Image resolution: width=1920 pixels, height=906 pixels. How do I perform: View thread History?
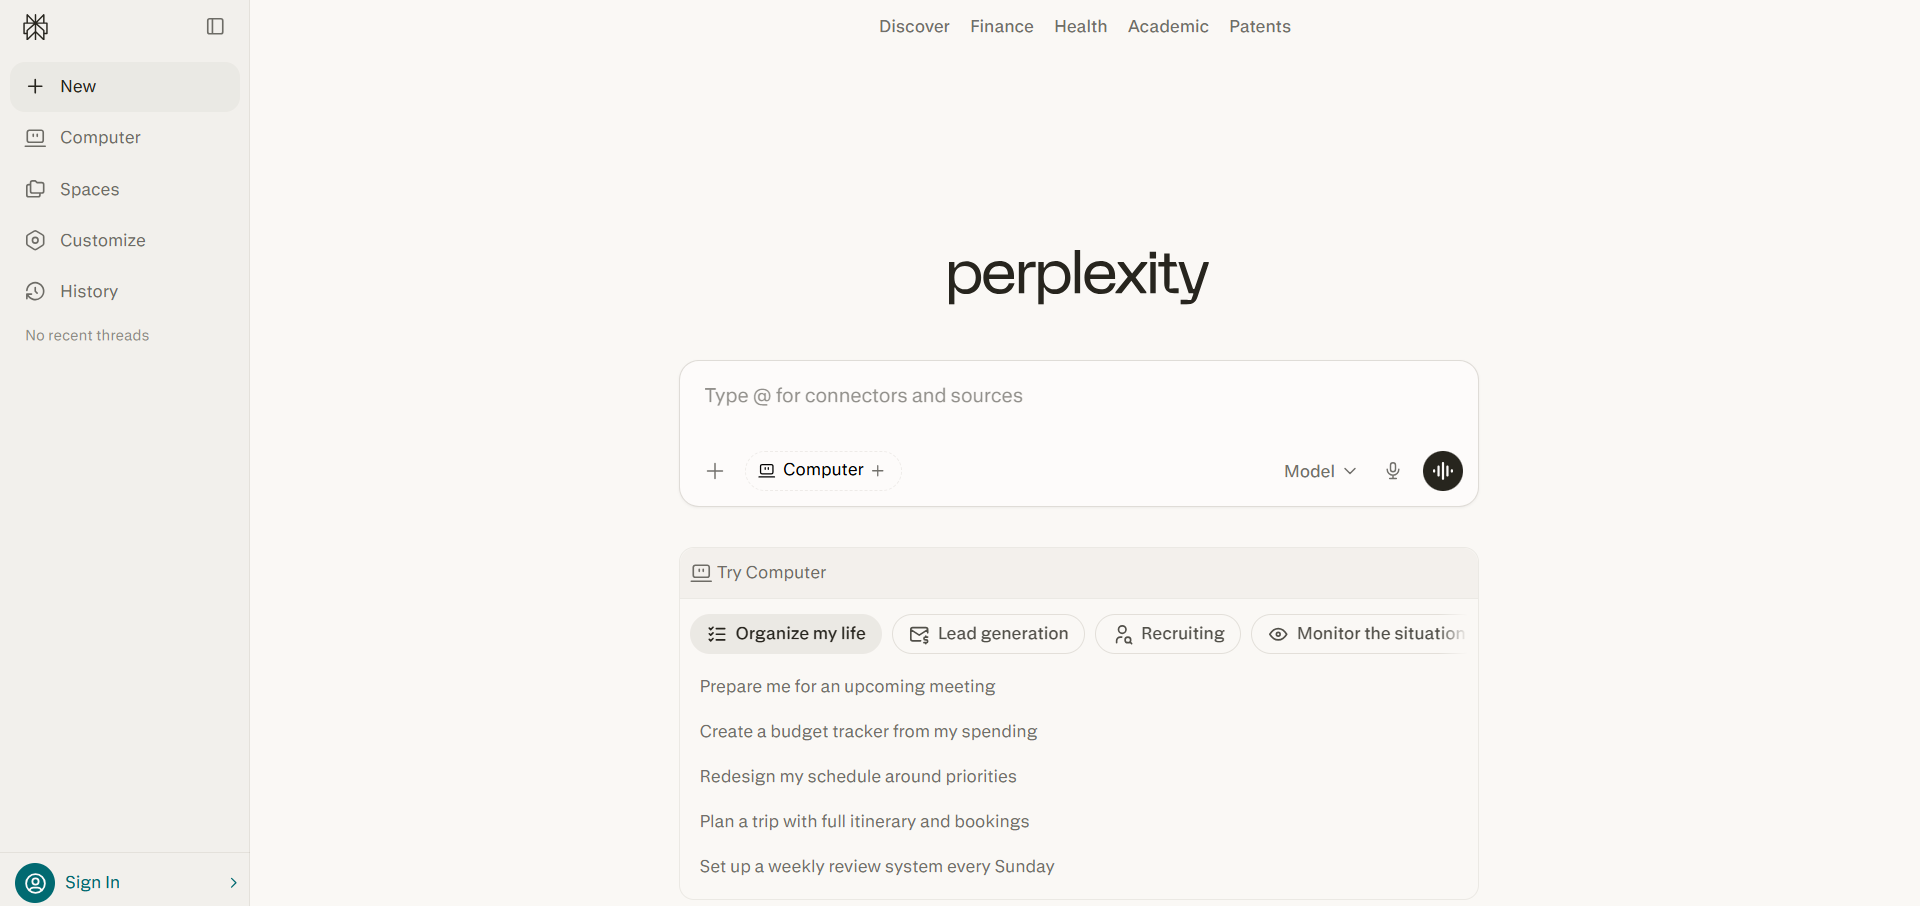[x=88, y=291]
